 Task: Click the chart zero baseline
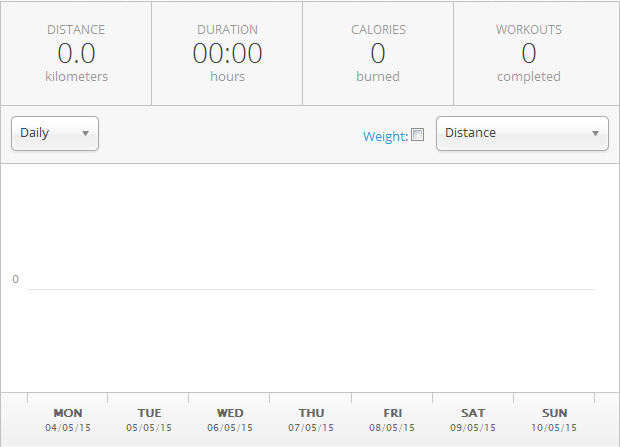[x=310, y=289]
